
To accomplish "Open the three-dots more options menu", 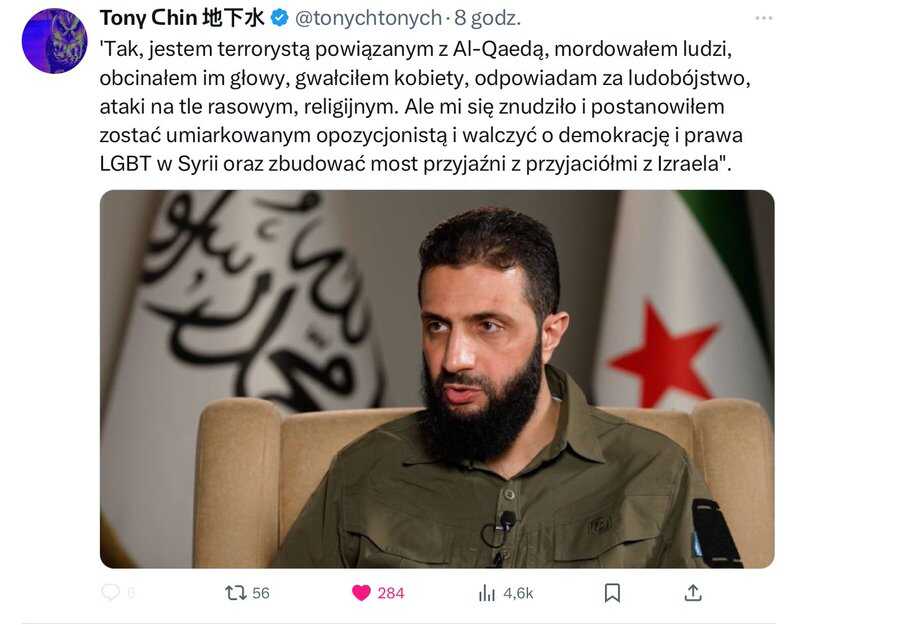I will click(763, 18).
